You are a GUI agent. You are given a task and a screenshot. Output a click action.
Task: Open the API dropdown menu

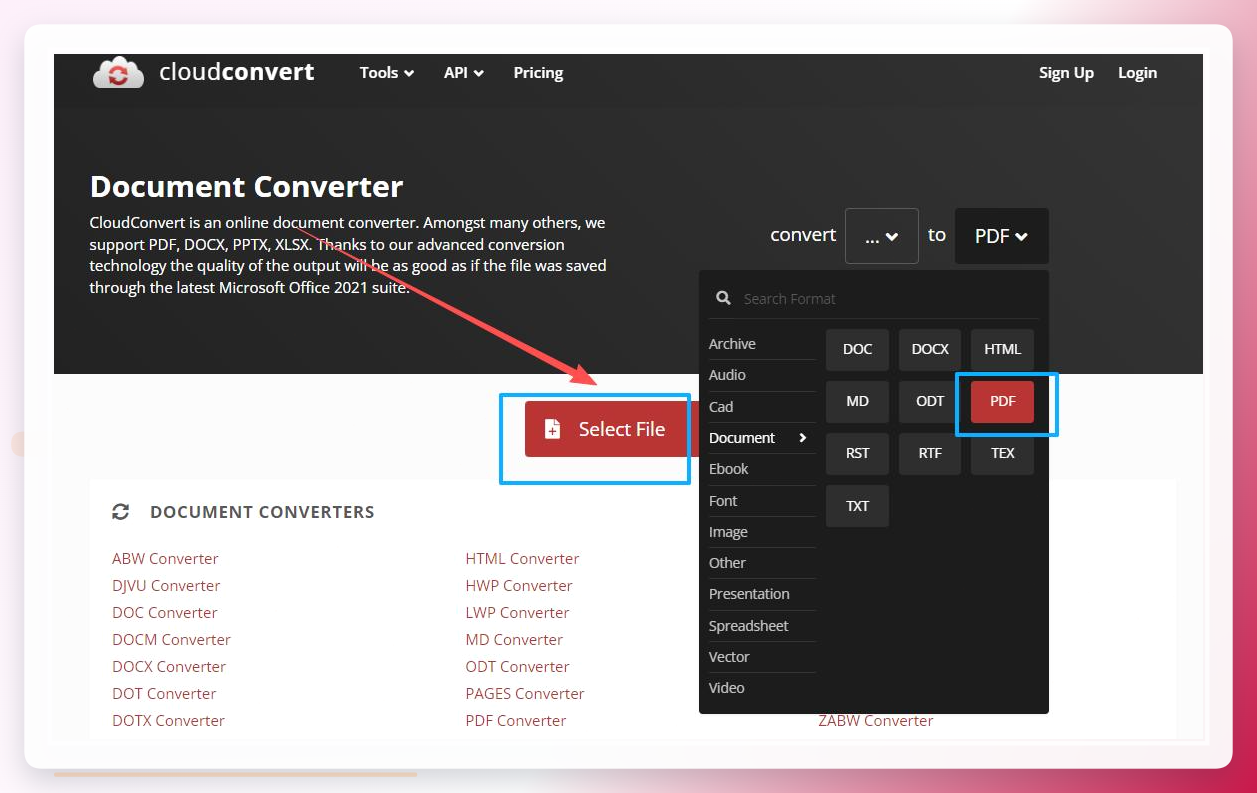click(x=464, y=73)
